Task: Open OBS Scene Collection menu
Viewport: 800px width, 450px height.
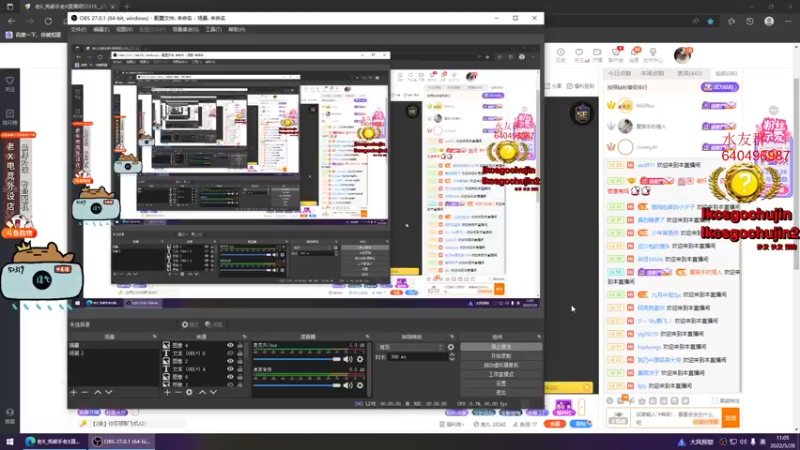Action: 185,30
